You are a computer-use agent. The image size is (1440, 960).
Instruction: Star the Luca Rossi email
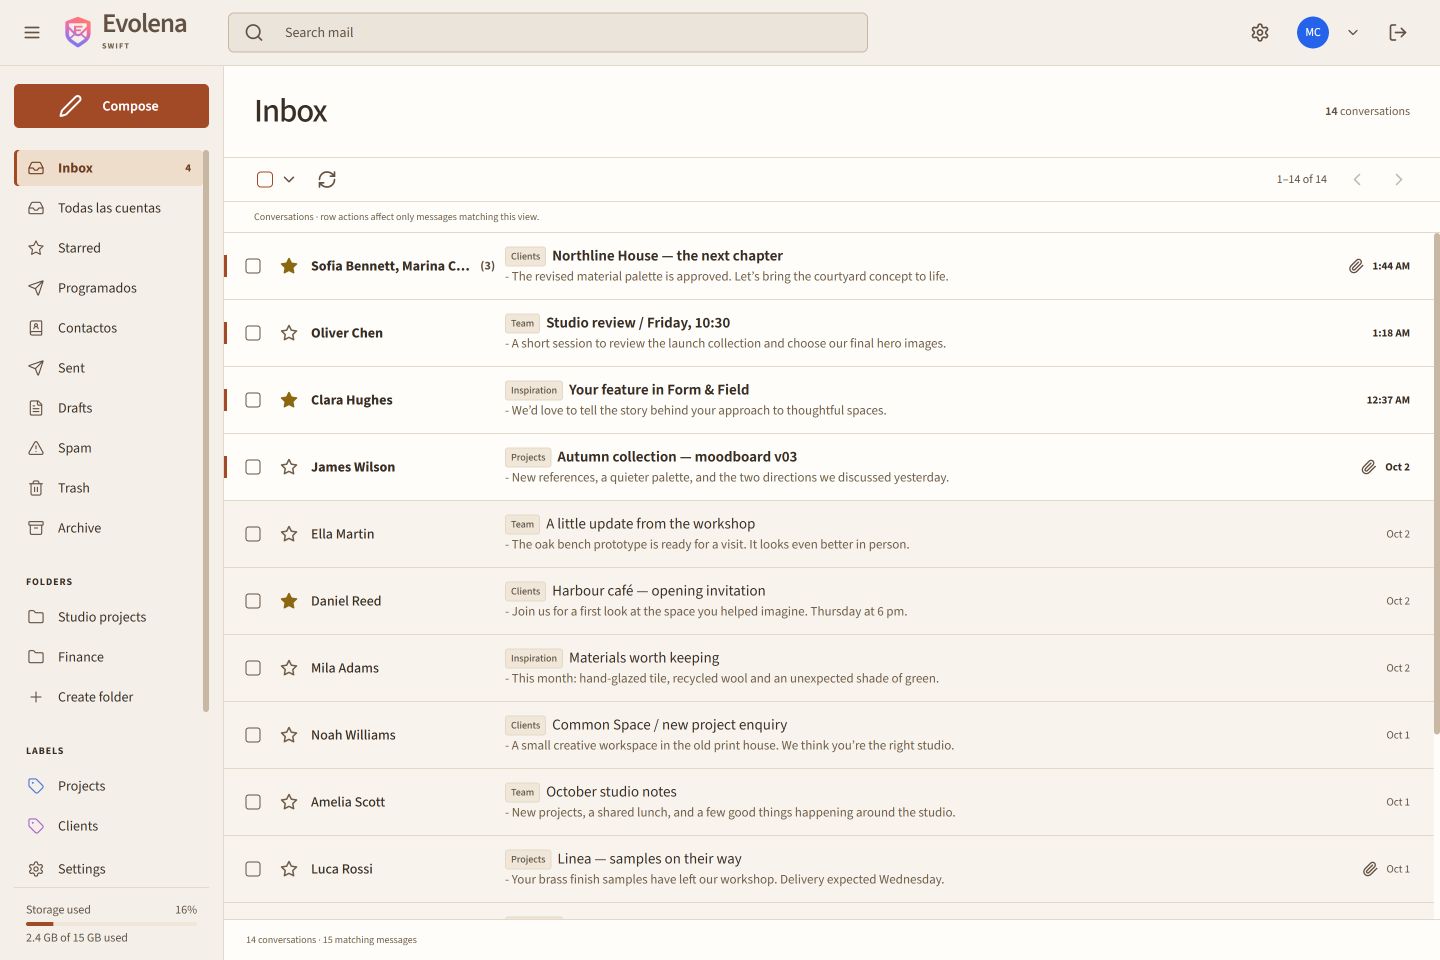(x=289, y=869)
